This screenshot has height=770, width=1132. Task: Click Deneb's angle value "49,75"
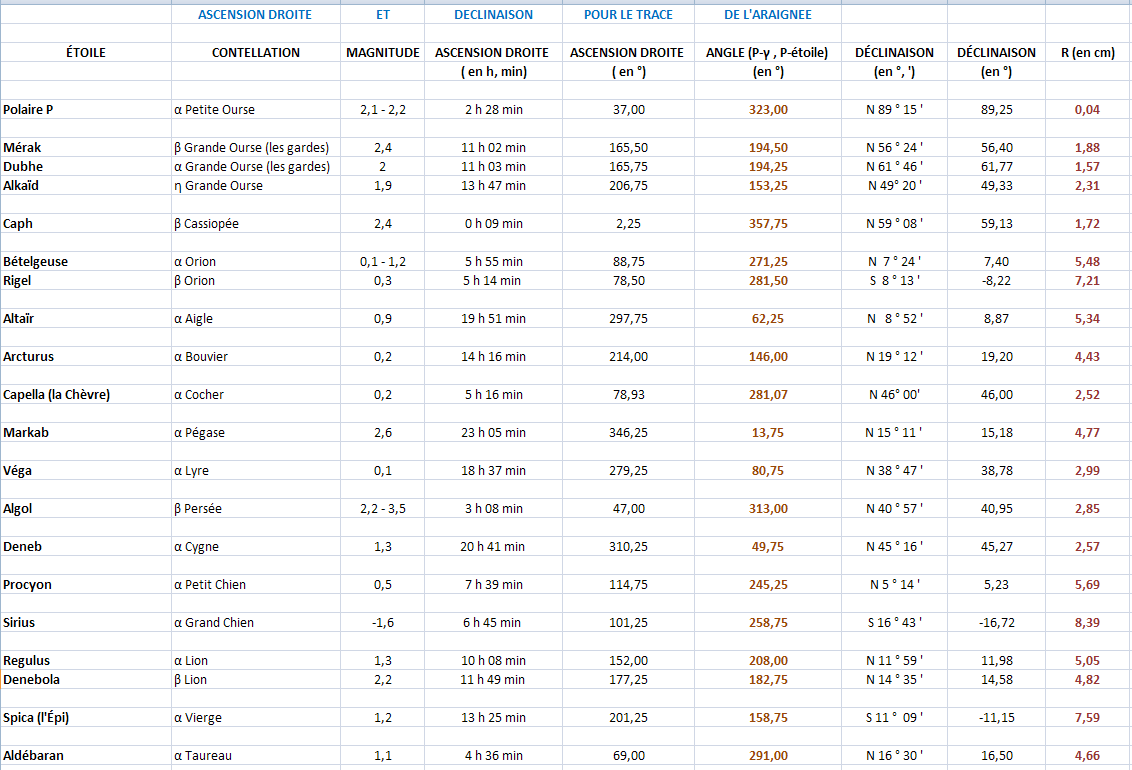coord(767,547)
